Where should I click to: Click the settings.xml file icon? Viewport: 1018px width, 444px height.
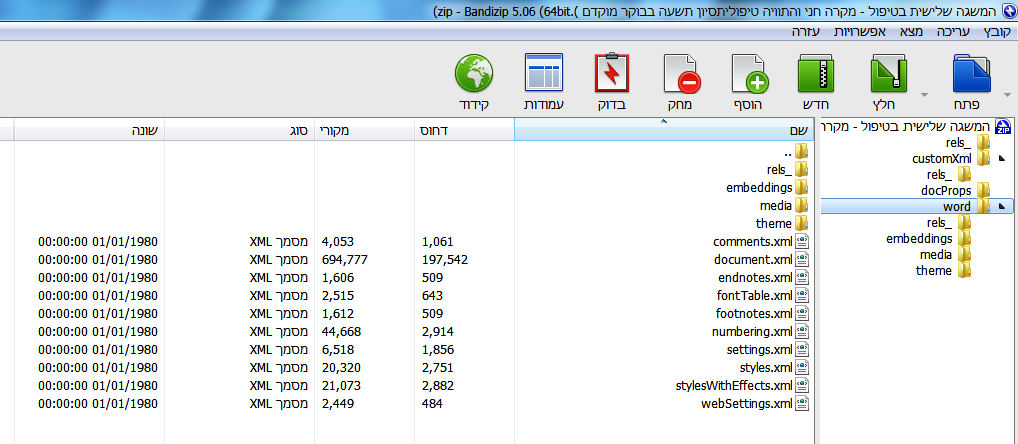click(802, 350)
